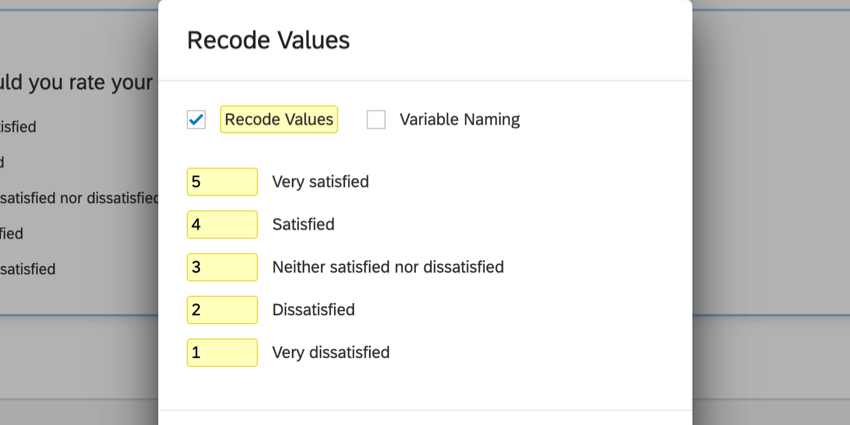Viewport: 850px width, 425px height.
Task: Click the fourth background answer choice
Action: click(x=12, y=234)
